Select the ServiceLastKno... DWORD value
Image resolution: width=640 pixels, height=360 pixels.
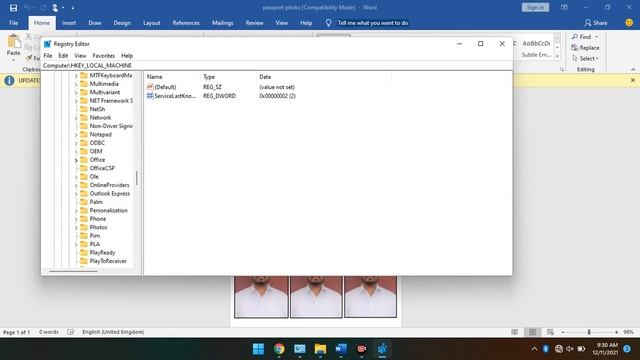(171, 96)
